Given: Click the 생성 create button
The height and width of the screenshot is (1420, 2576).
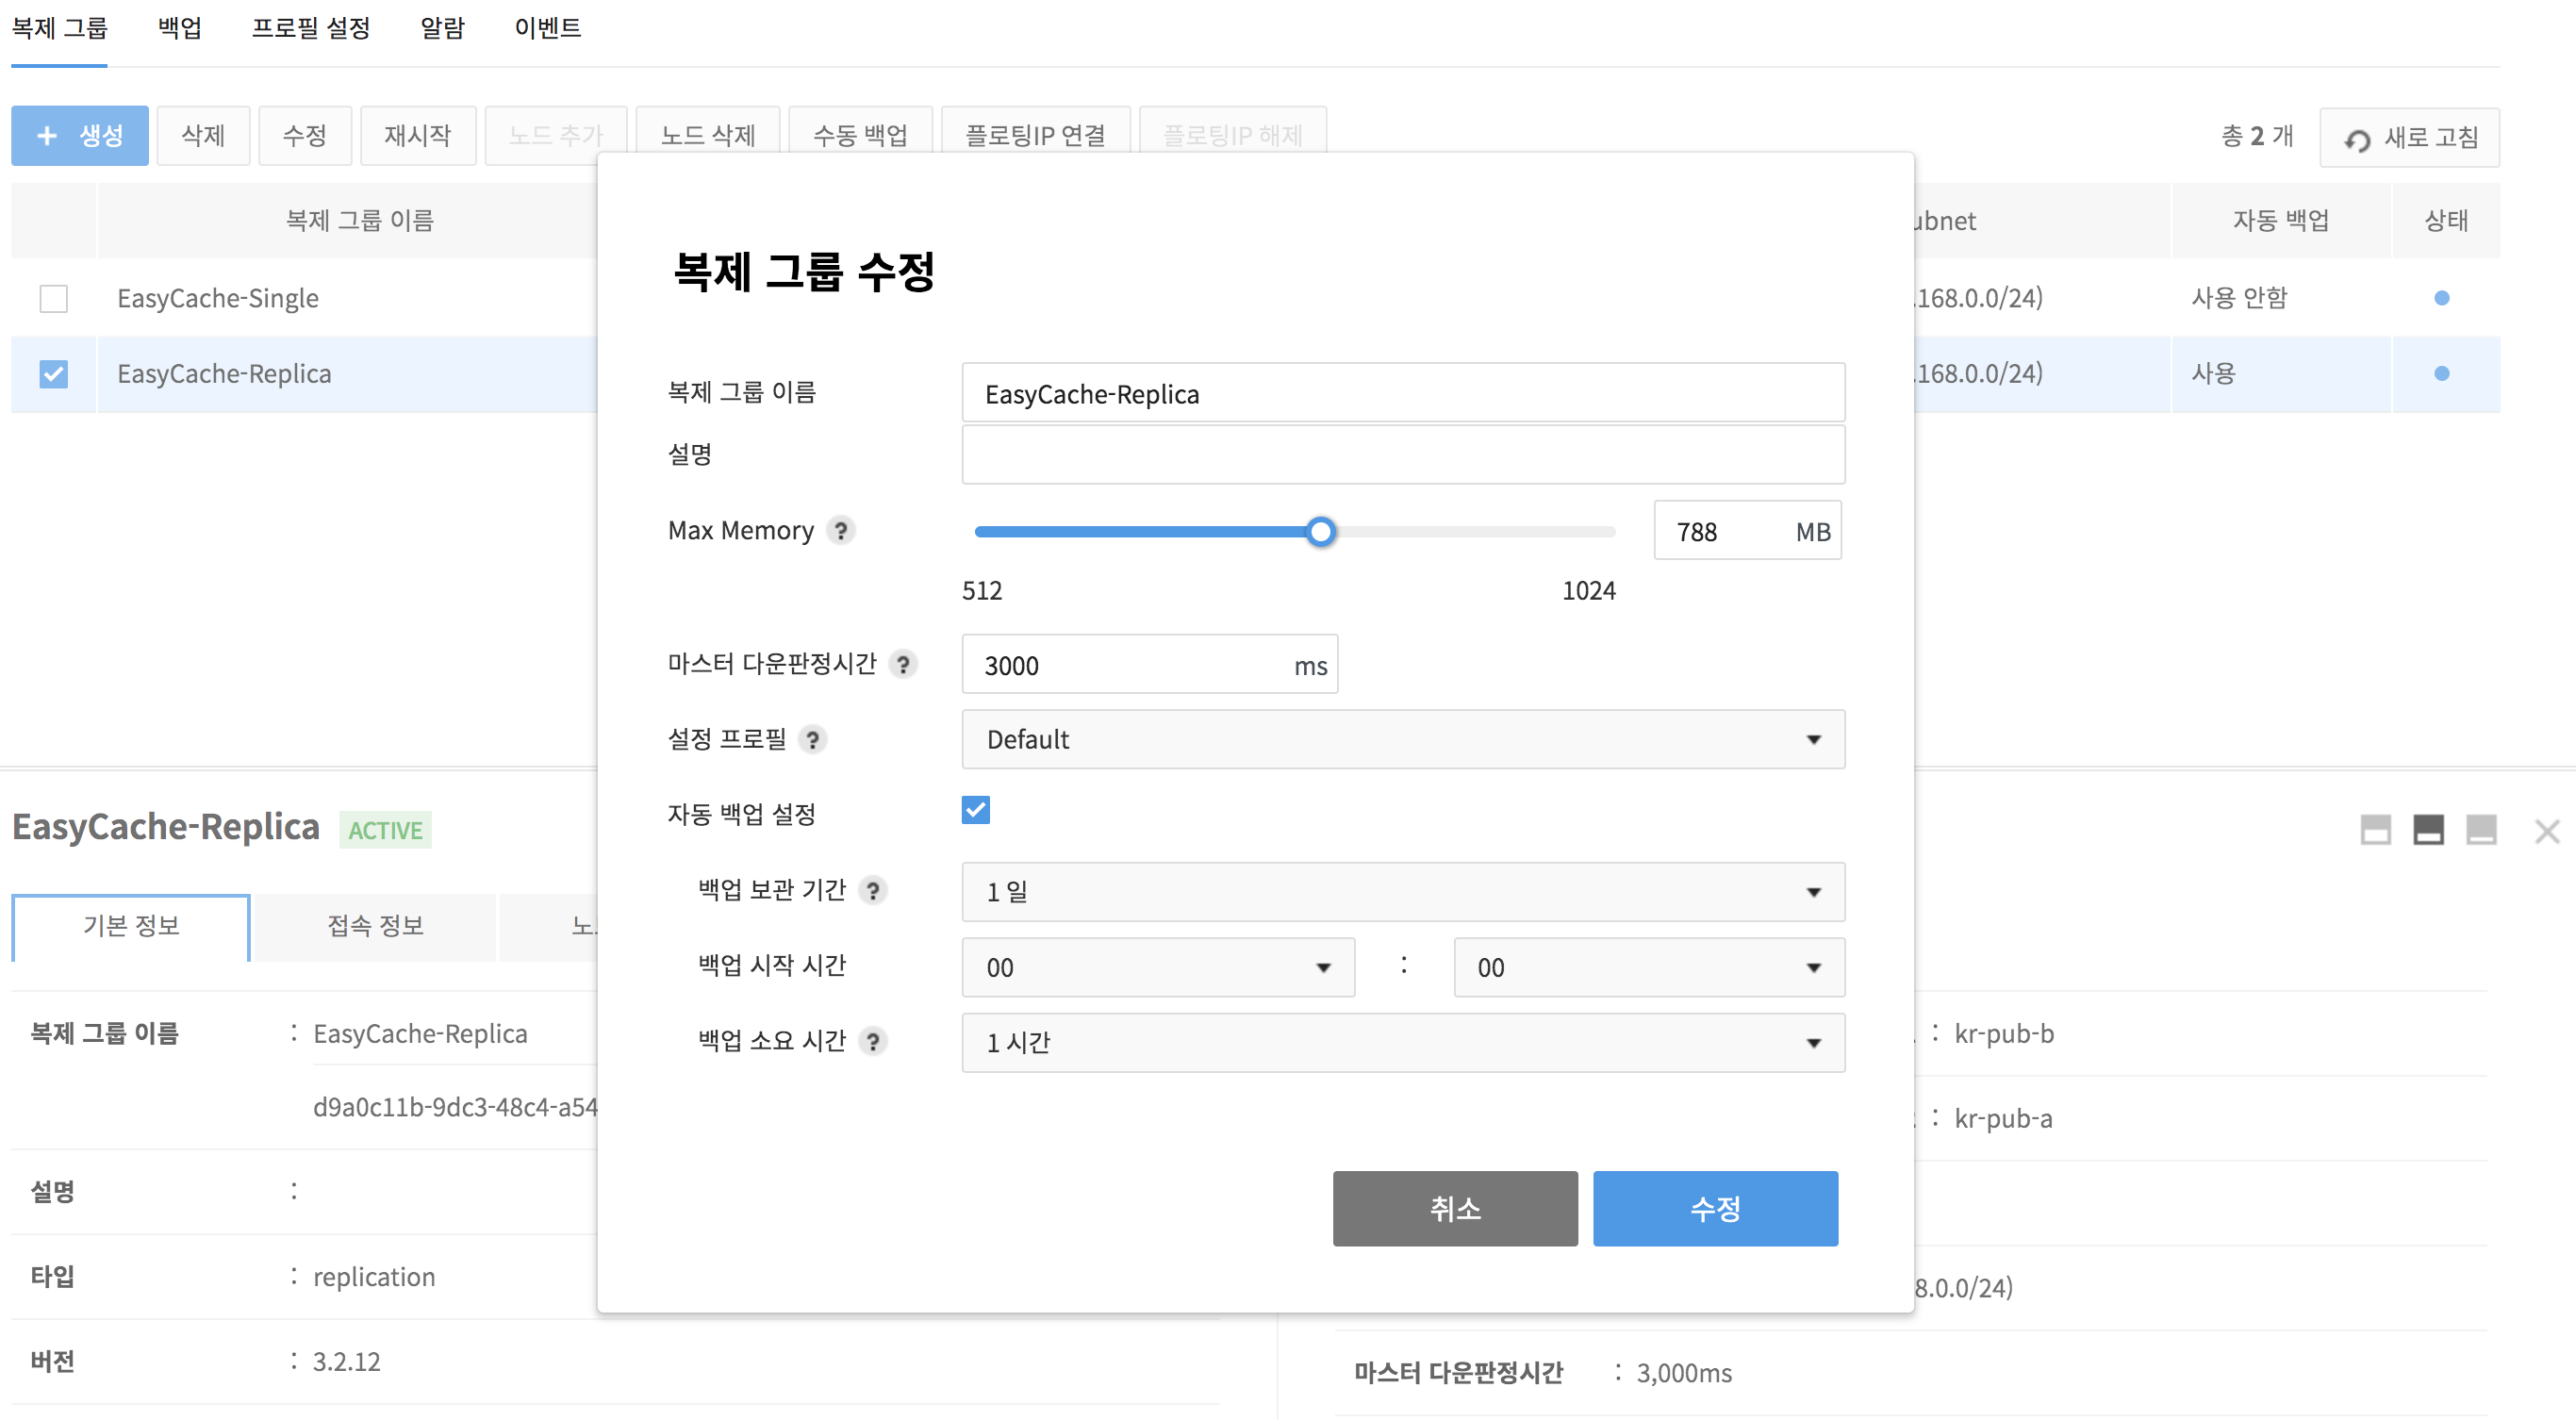Looking at the screenshot, I should (x=80, y=135).
